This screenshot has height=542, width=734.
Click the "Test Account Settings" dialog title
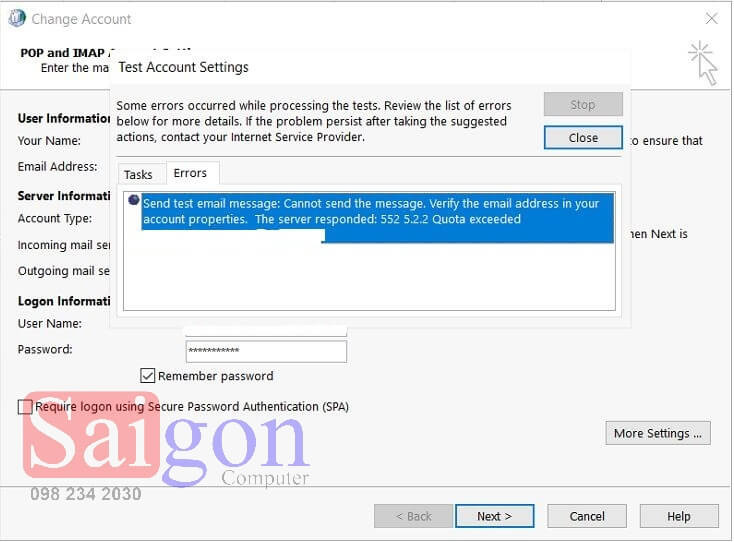click(184, 67)
